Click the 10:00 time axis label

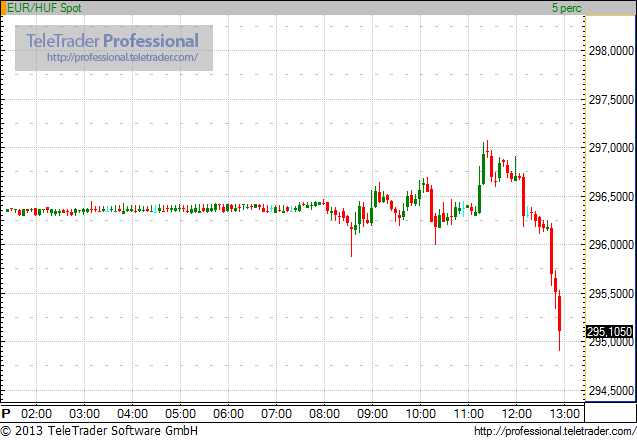420,414
